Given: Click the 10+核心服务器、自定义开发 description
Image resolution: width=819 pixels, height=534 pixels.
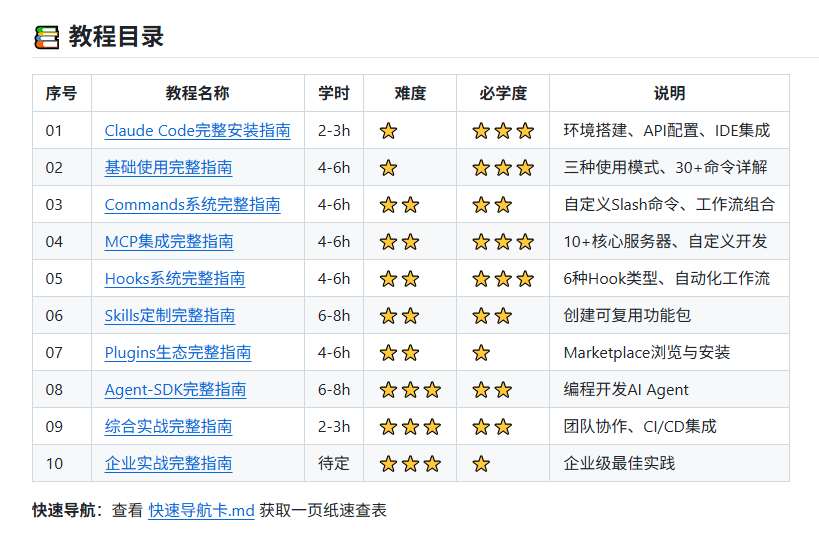Looking at the screenshot, I should [665, 242].
